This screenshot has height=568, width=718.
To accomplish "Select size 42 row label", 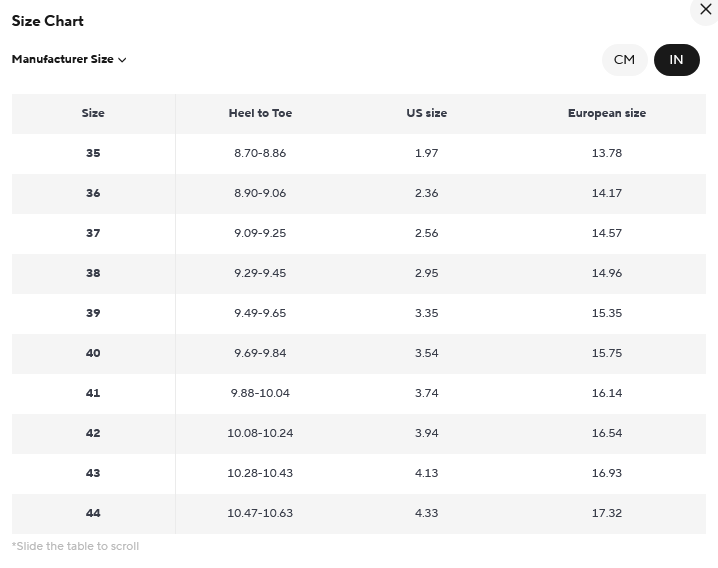I will (x=93, y=433).
